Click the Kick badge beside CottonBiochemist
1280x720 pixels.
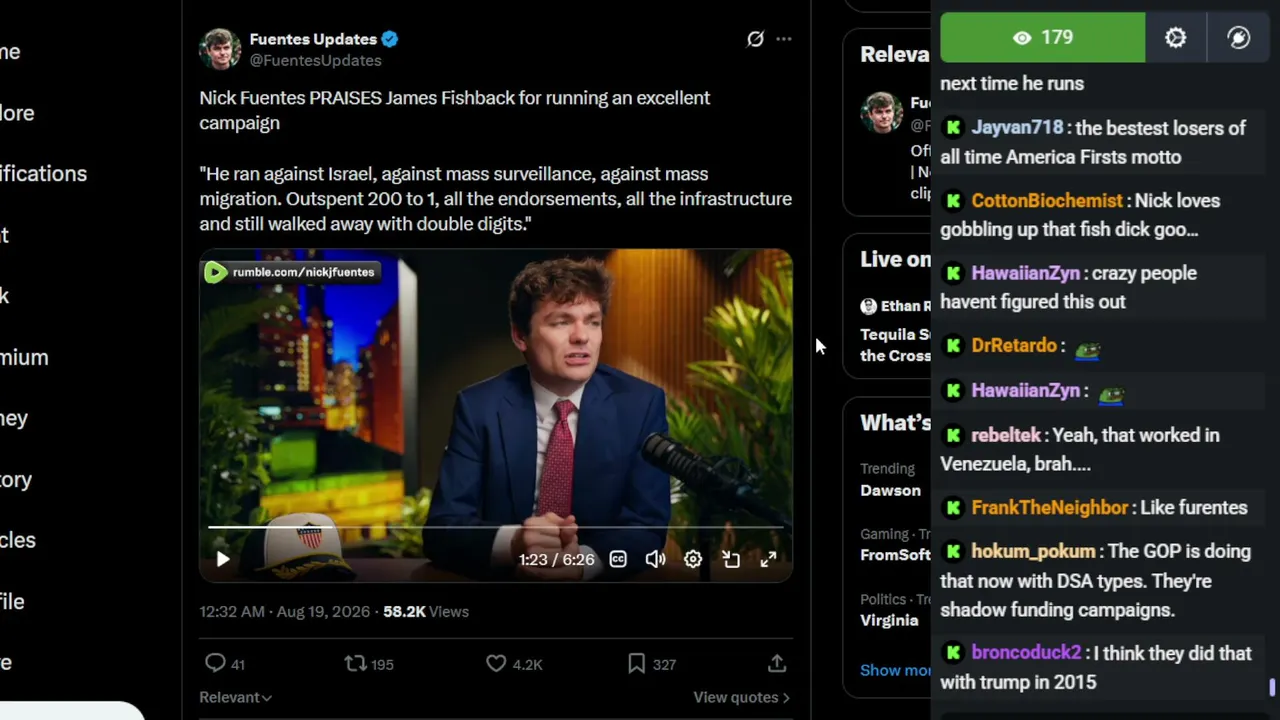pos(953,201)
